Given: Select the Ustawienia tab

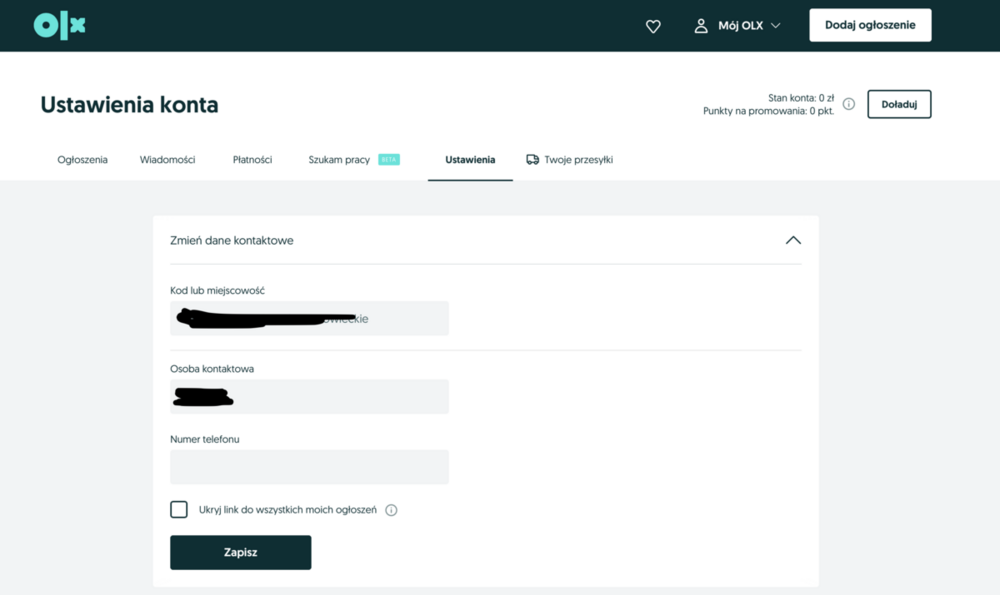Looking at the screenshot, I should [470, 159].
